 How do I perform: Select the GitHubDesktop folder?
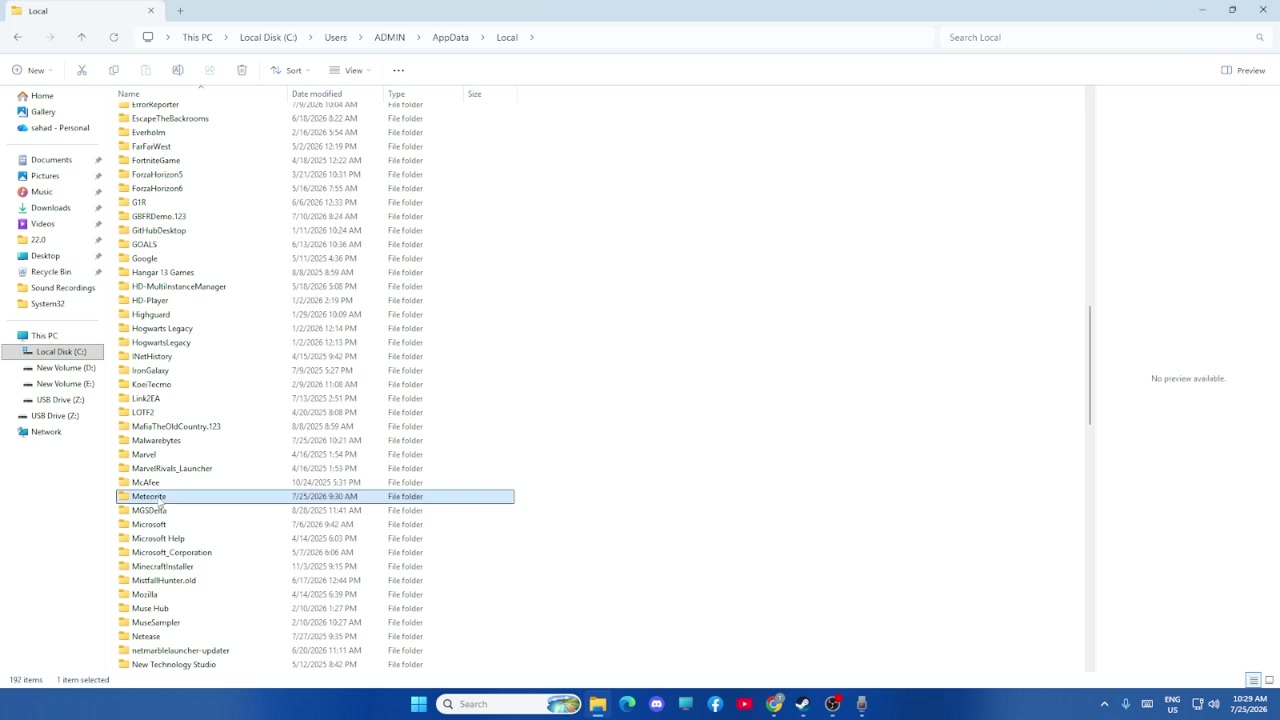(x=315, y=230)
